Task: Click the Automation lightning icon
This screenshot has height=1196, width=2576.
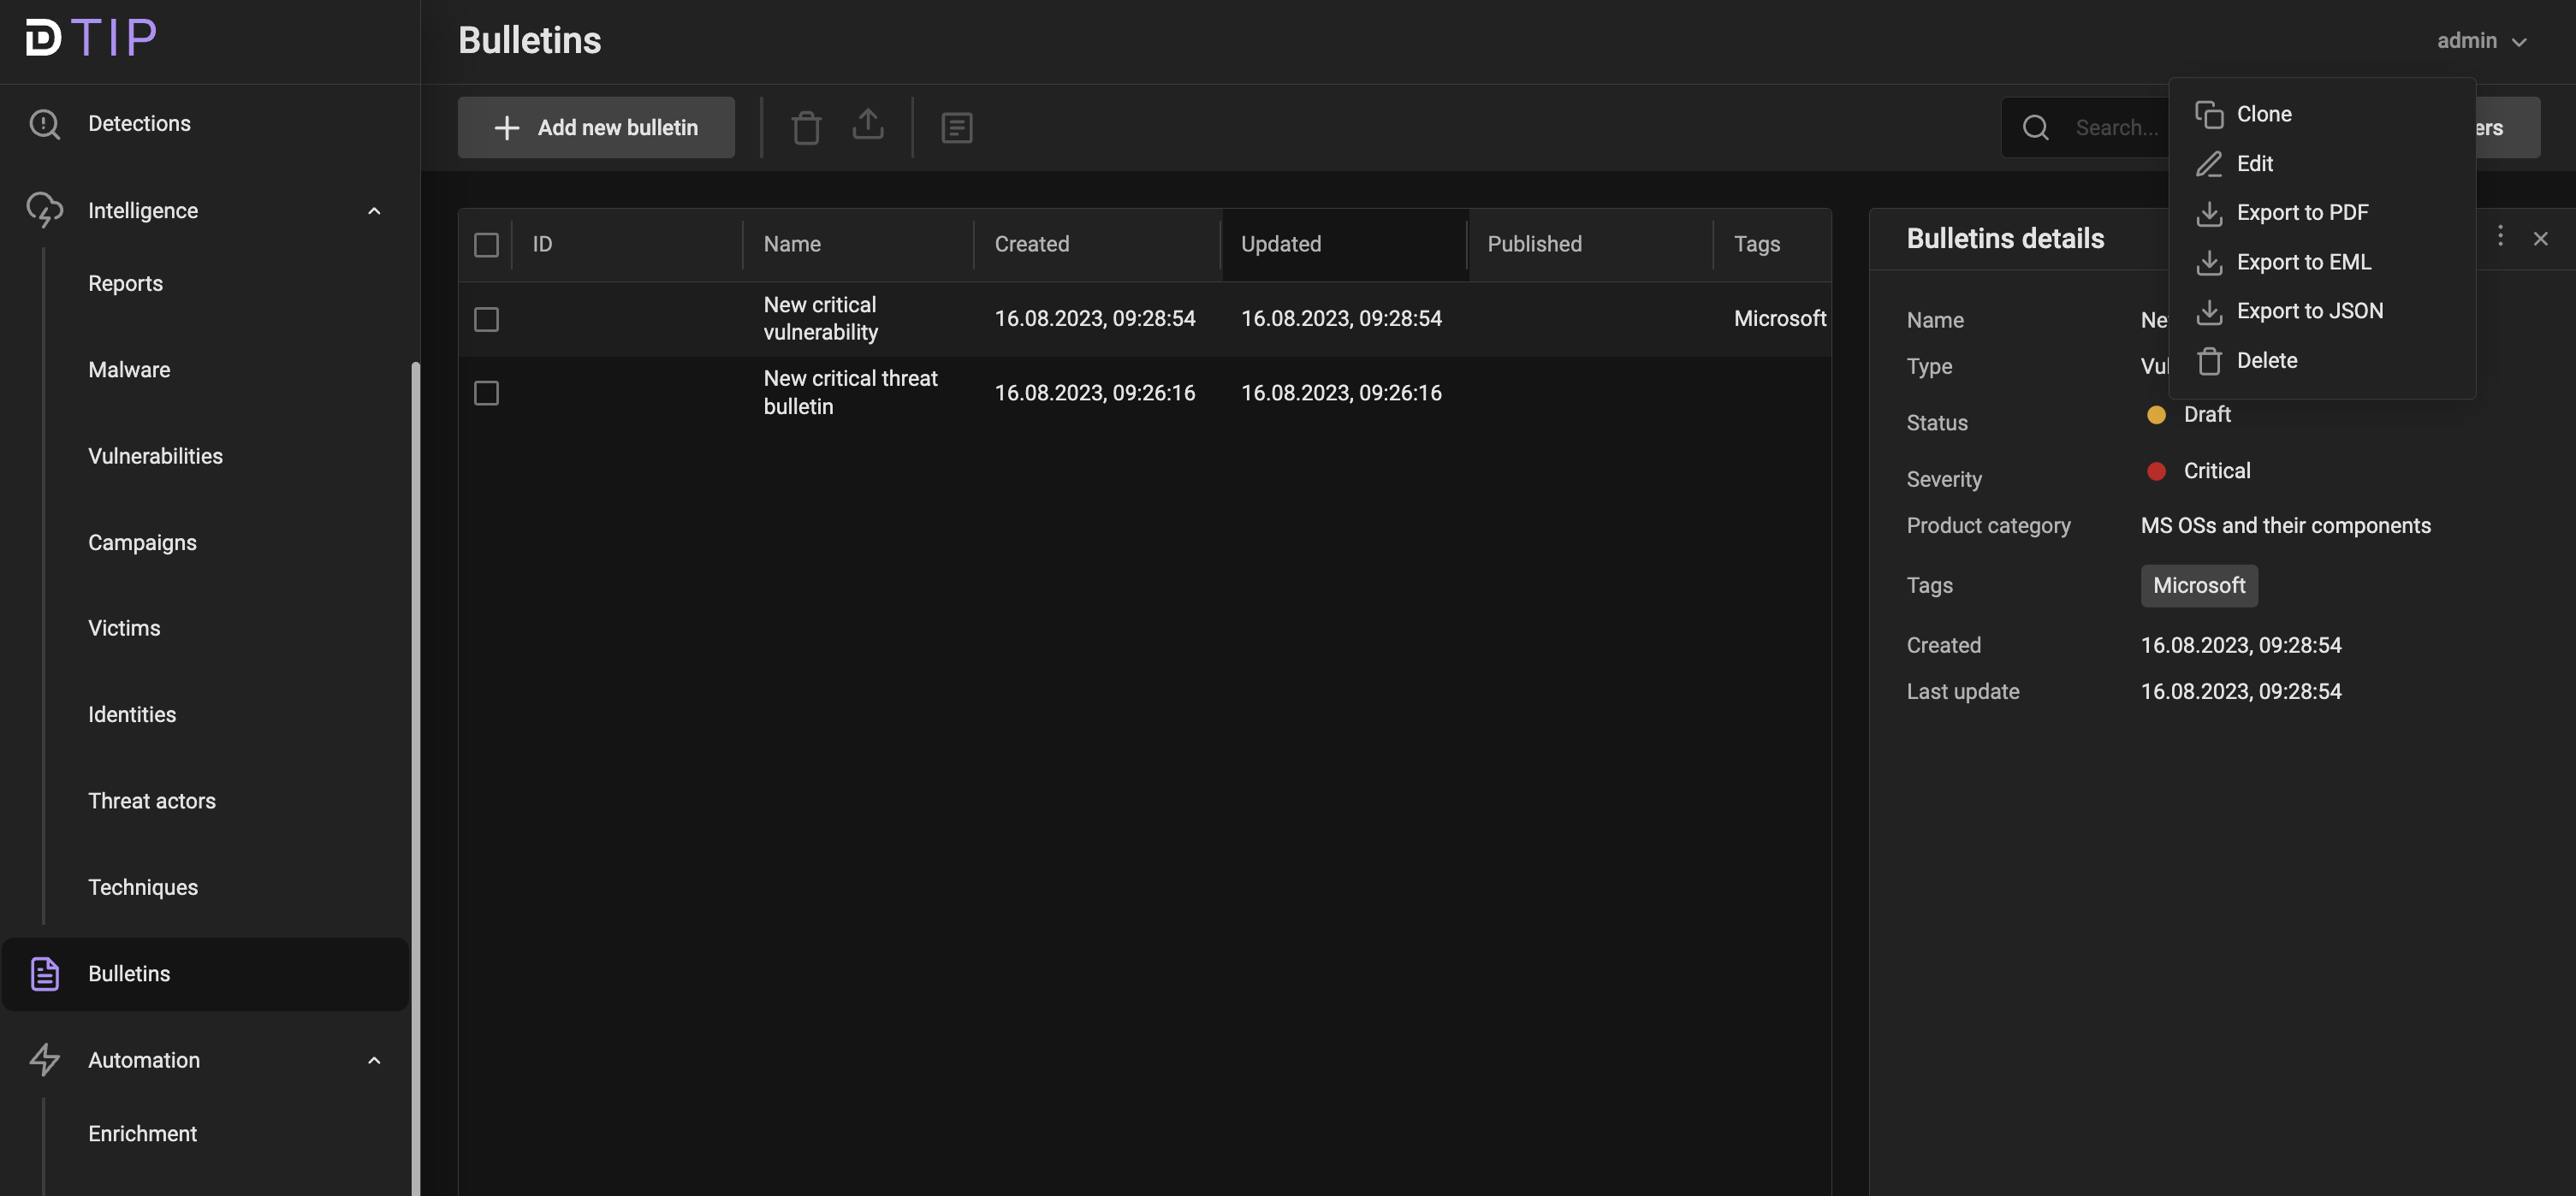Action: [44, 1059]
